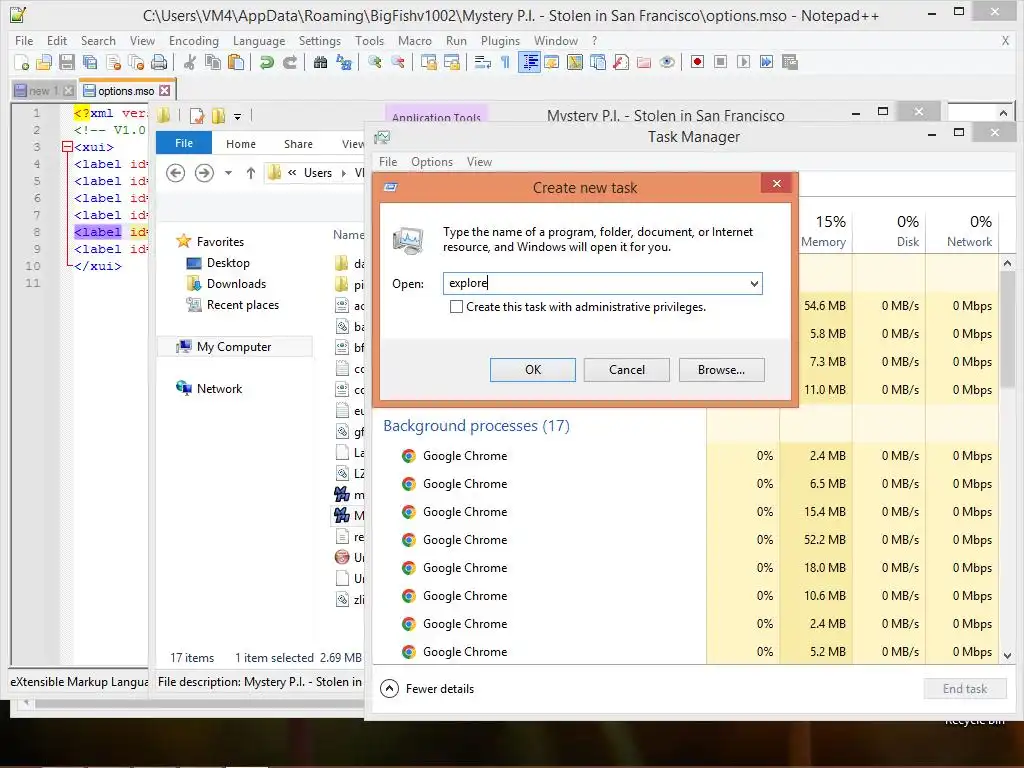Click the Save Recorded Macro icon
Viewport: 1024px width, 768px height.
pyautogui.click(x=790, y=62)
